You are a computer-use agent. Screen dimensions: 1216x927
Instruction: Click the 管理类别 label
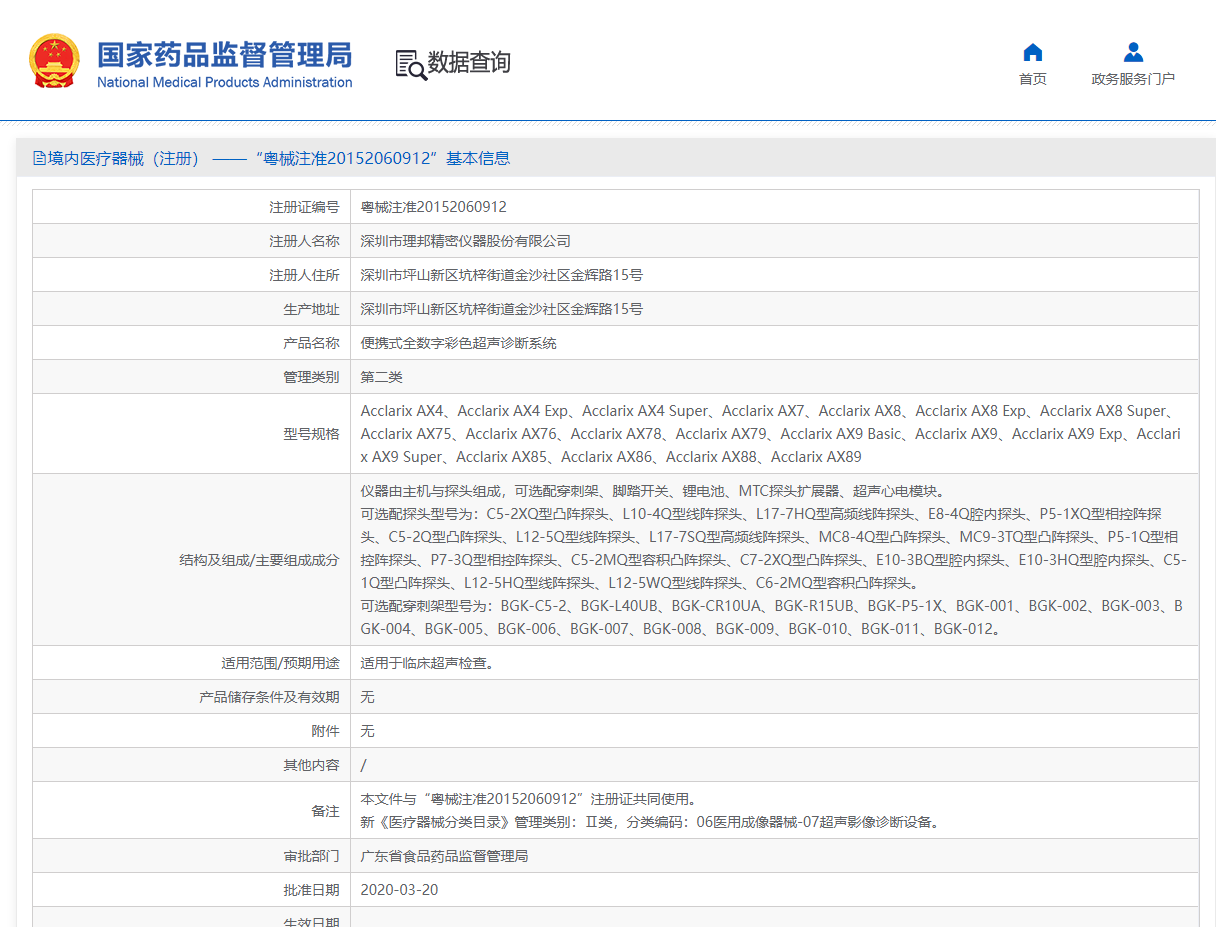[x=311, y=377]
